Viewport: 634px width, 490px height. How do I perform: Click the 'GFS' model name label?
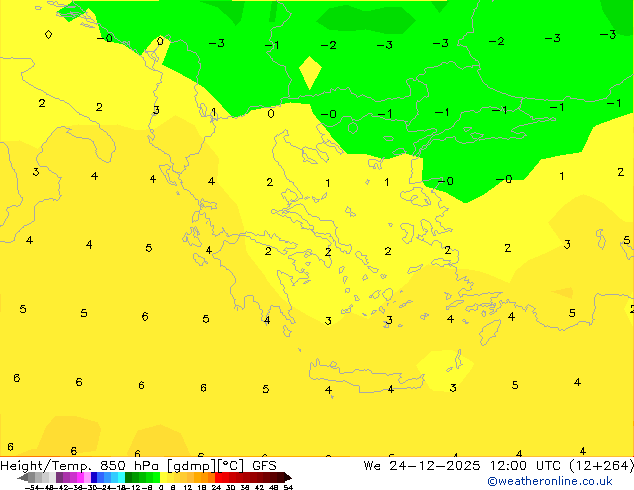(x=264, y=466)
